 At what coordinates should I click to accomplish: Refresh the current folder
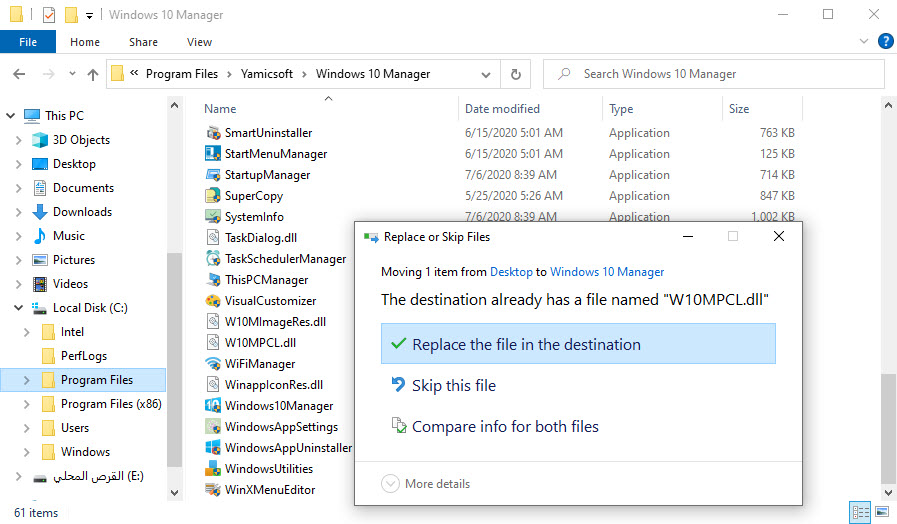click(515, 74)
